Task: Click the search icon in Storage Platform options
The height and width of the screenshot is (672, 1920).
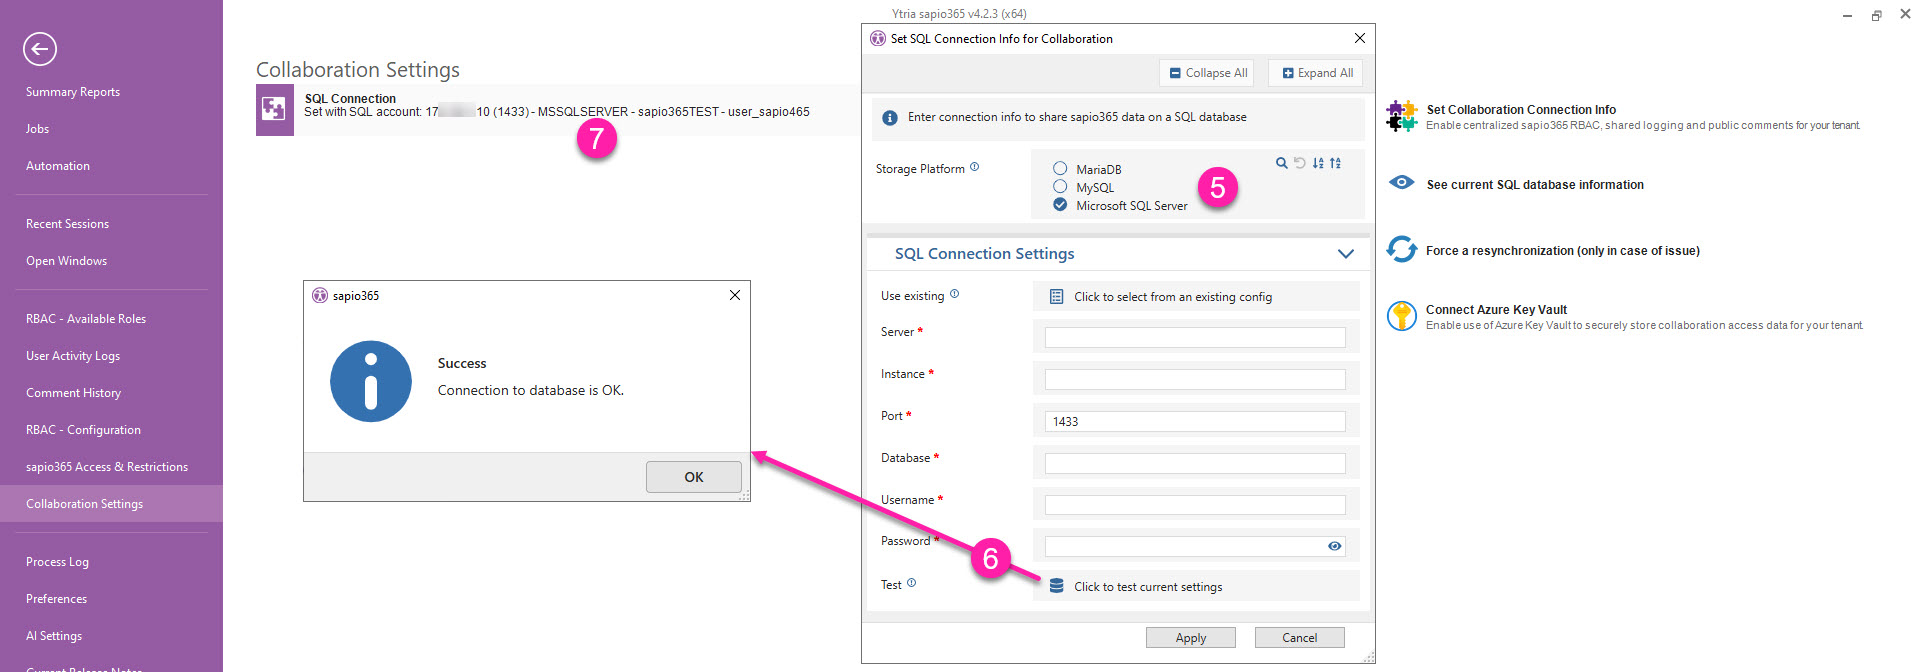Action: click(1281, 163)
